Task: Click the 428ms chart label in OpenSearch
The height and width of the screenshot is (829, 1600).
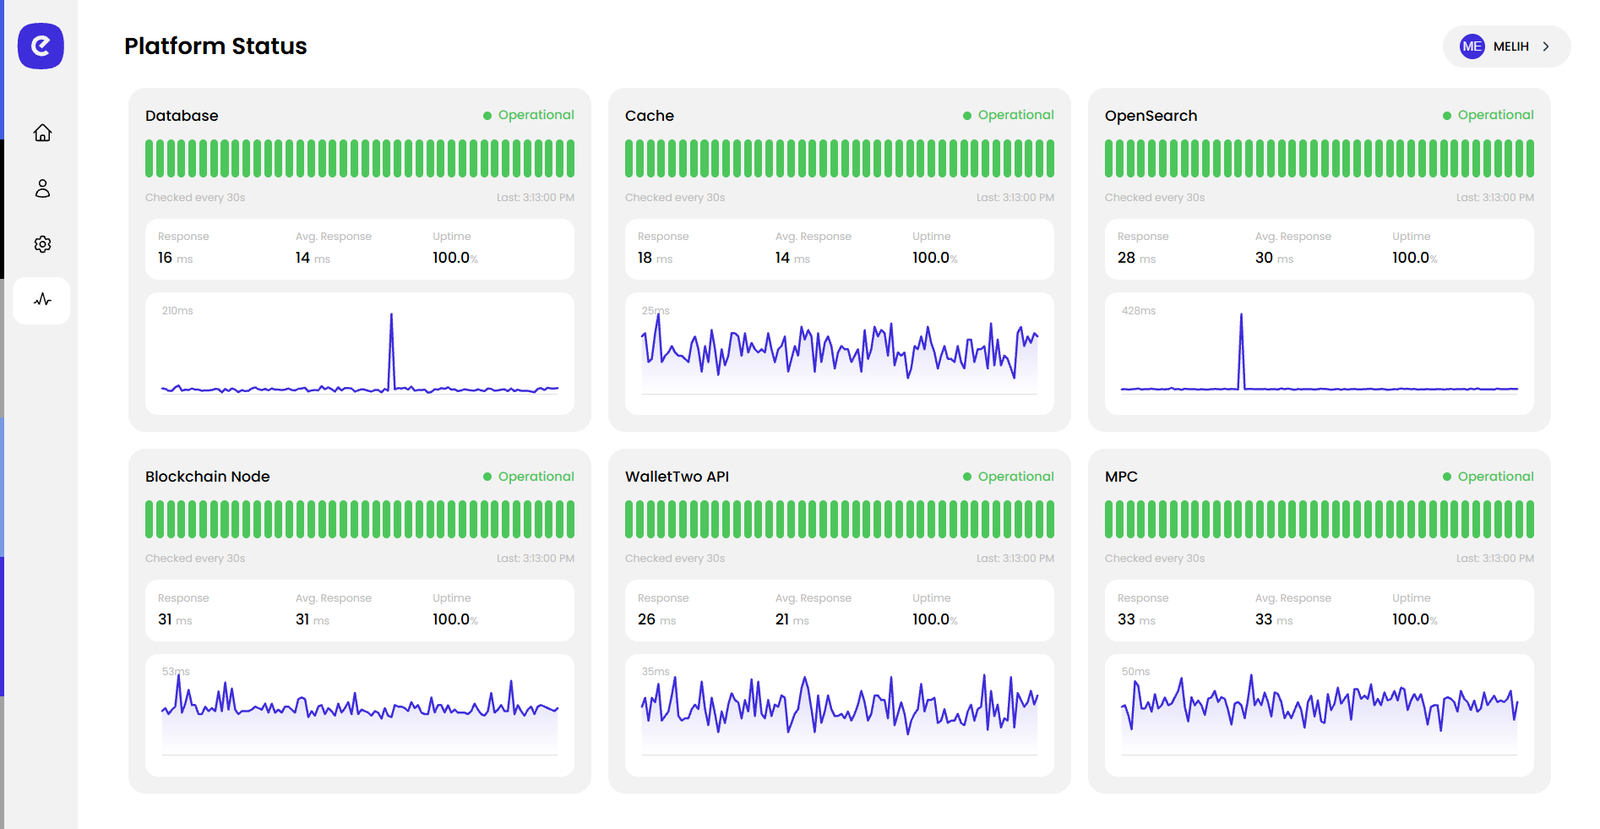Action: tap(1138, 311)
